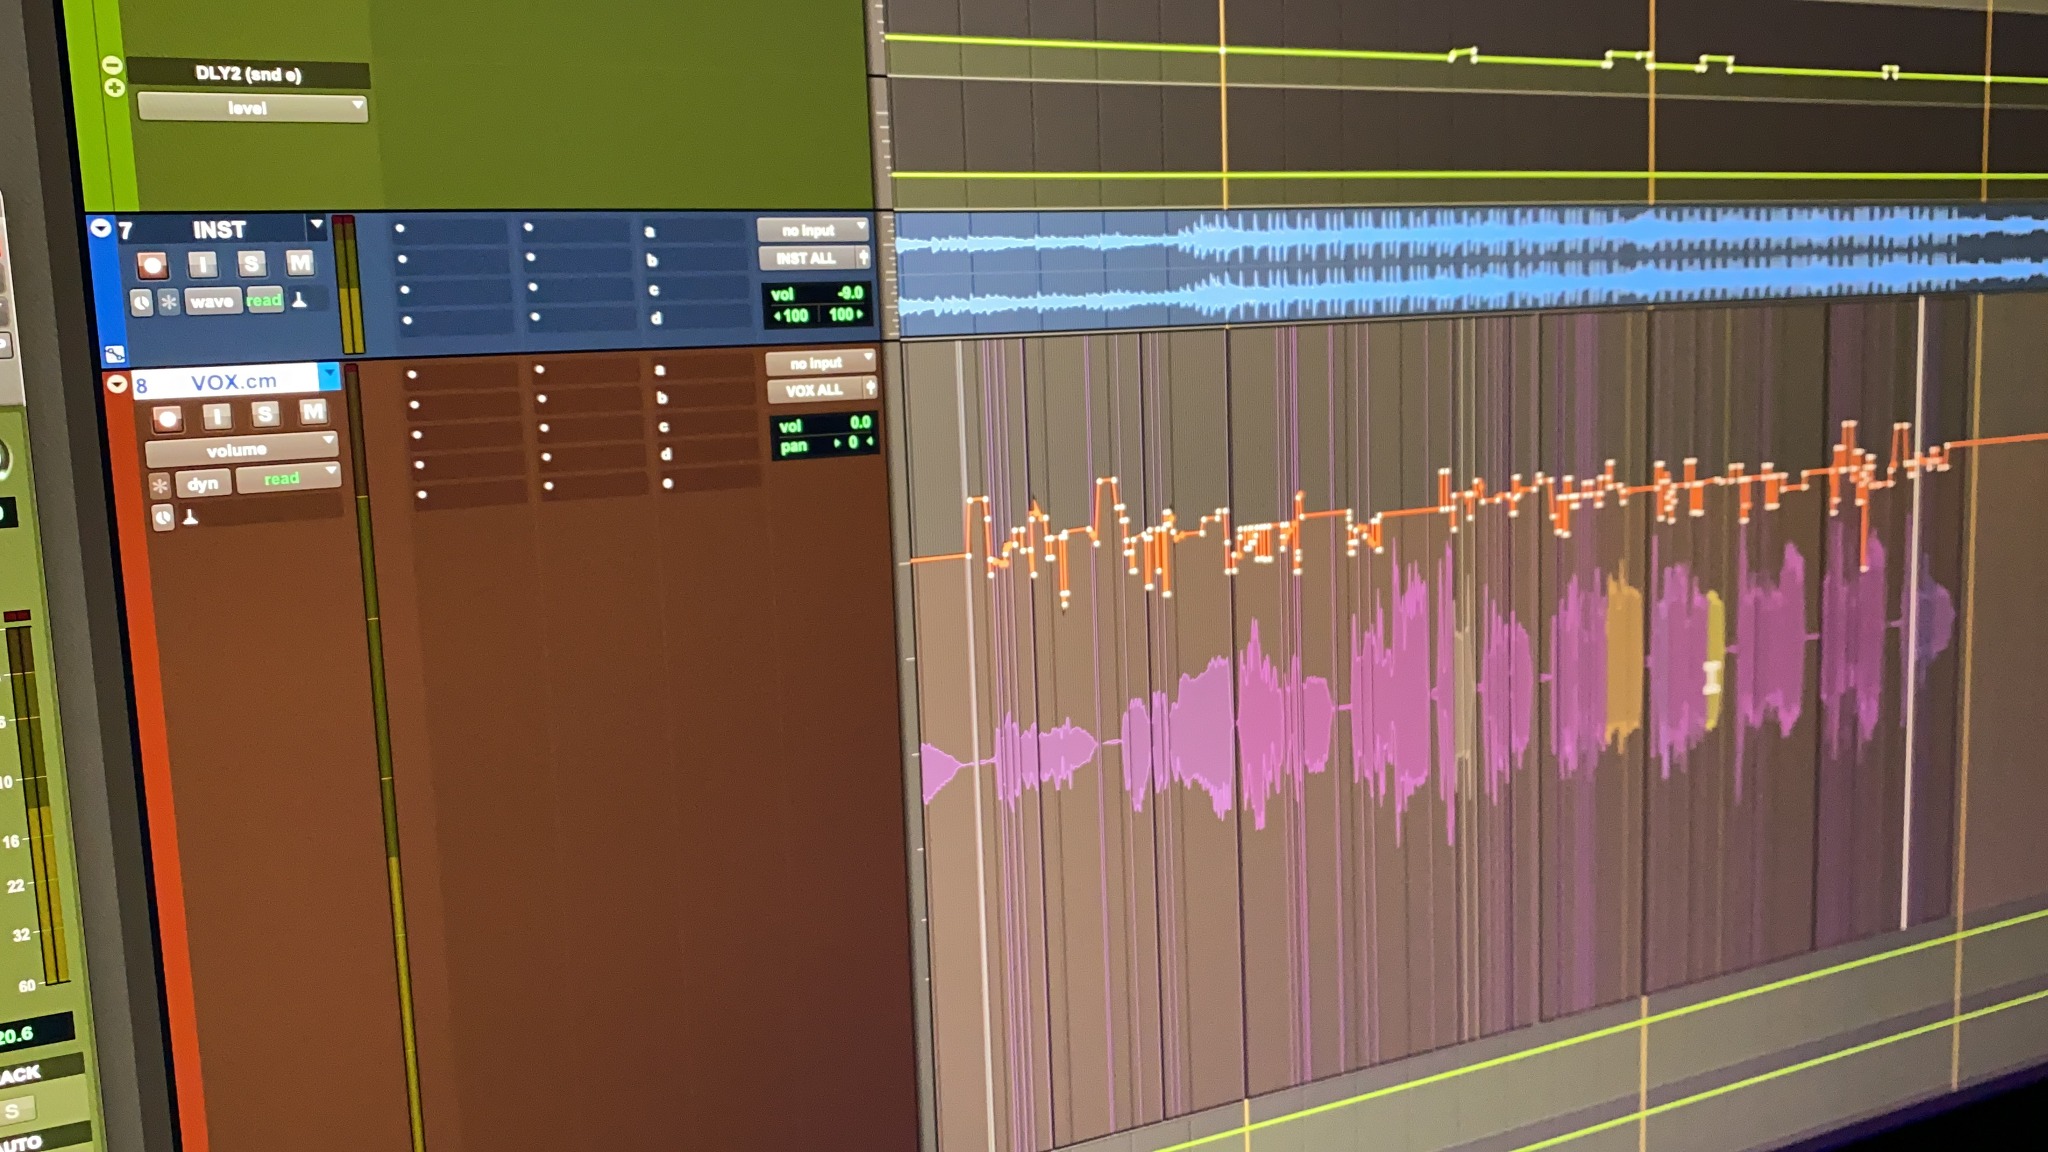Open the DLY2 level parameter dropdown

252,108
